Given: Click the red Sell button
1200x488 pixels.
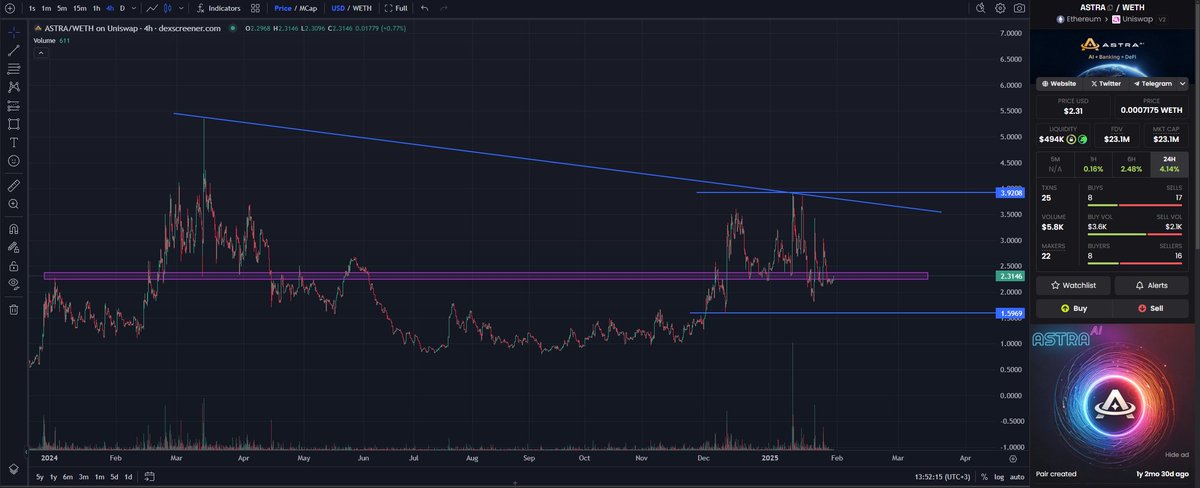Looking at the screenshot, I should tap(1152, 308).
